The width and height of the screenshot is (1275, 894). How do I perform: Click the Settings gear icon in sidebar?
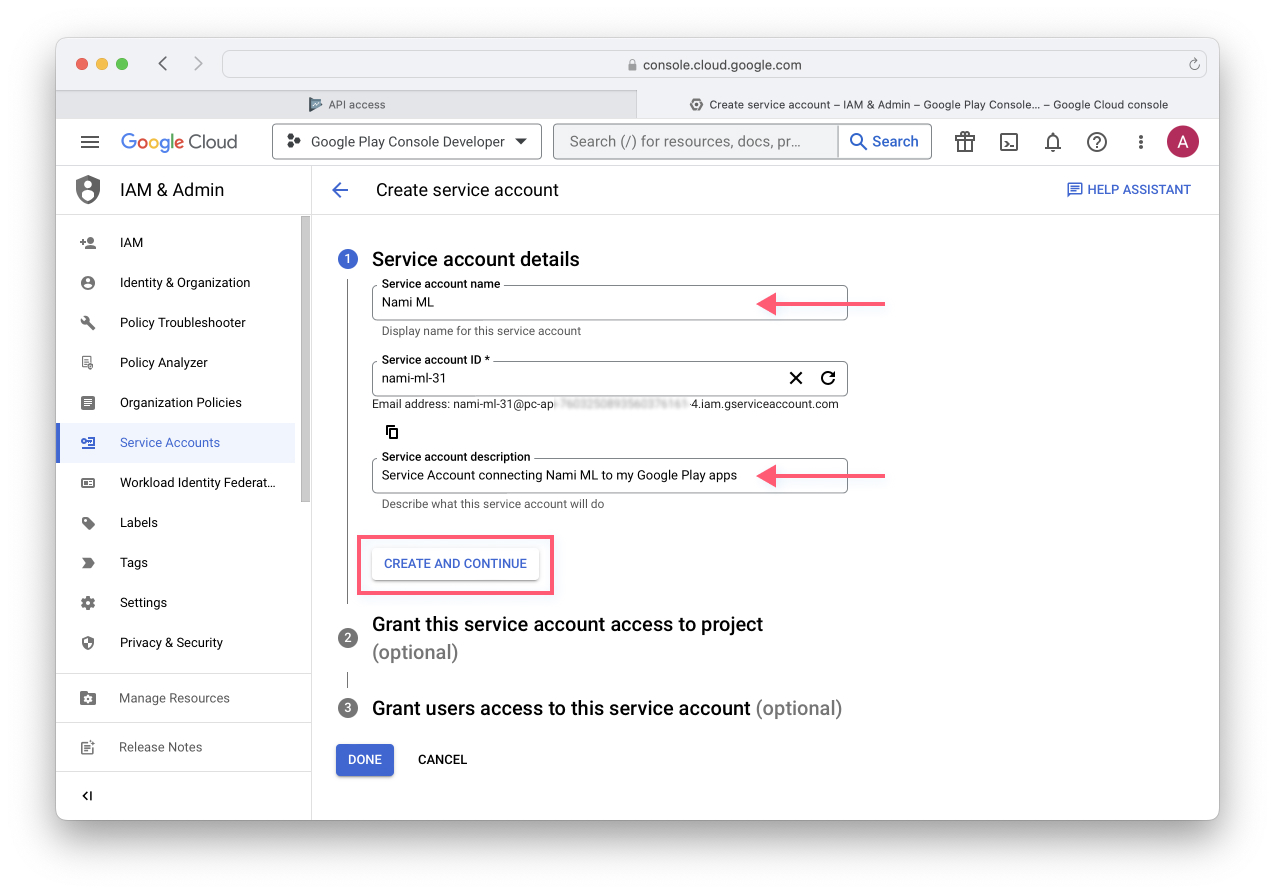click(x=88, y=603)
